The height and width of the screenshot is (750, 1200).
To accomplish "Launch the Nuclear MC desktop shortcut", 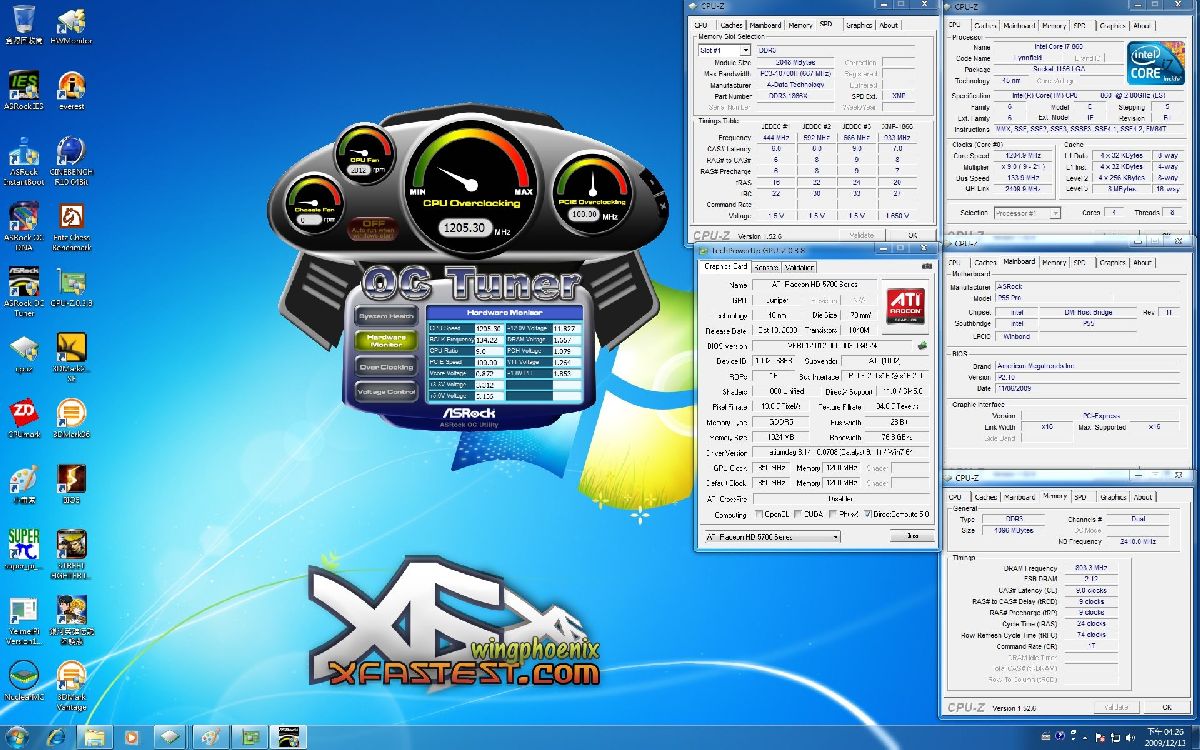I will point(23,680).
